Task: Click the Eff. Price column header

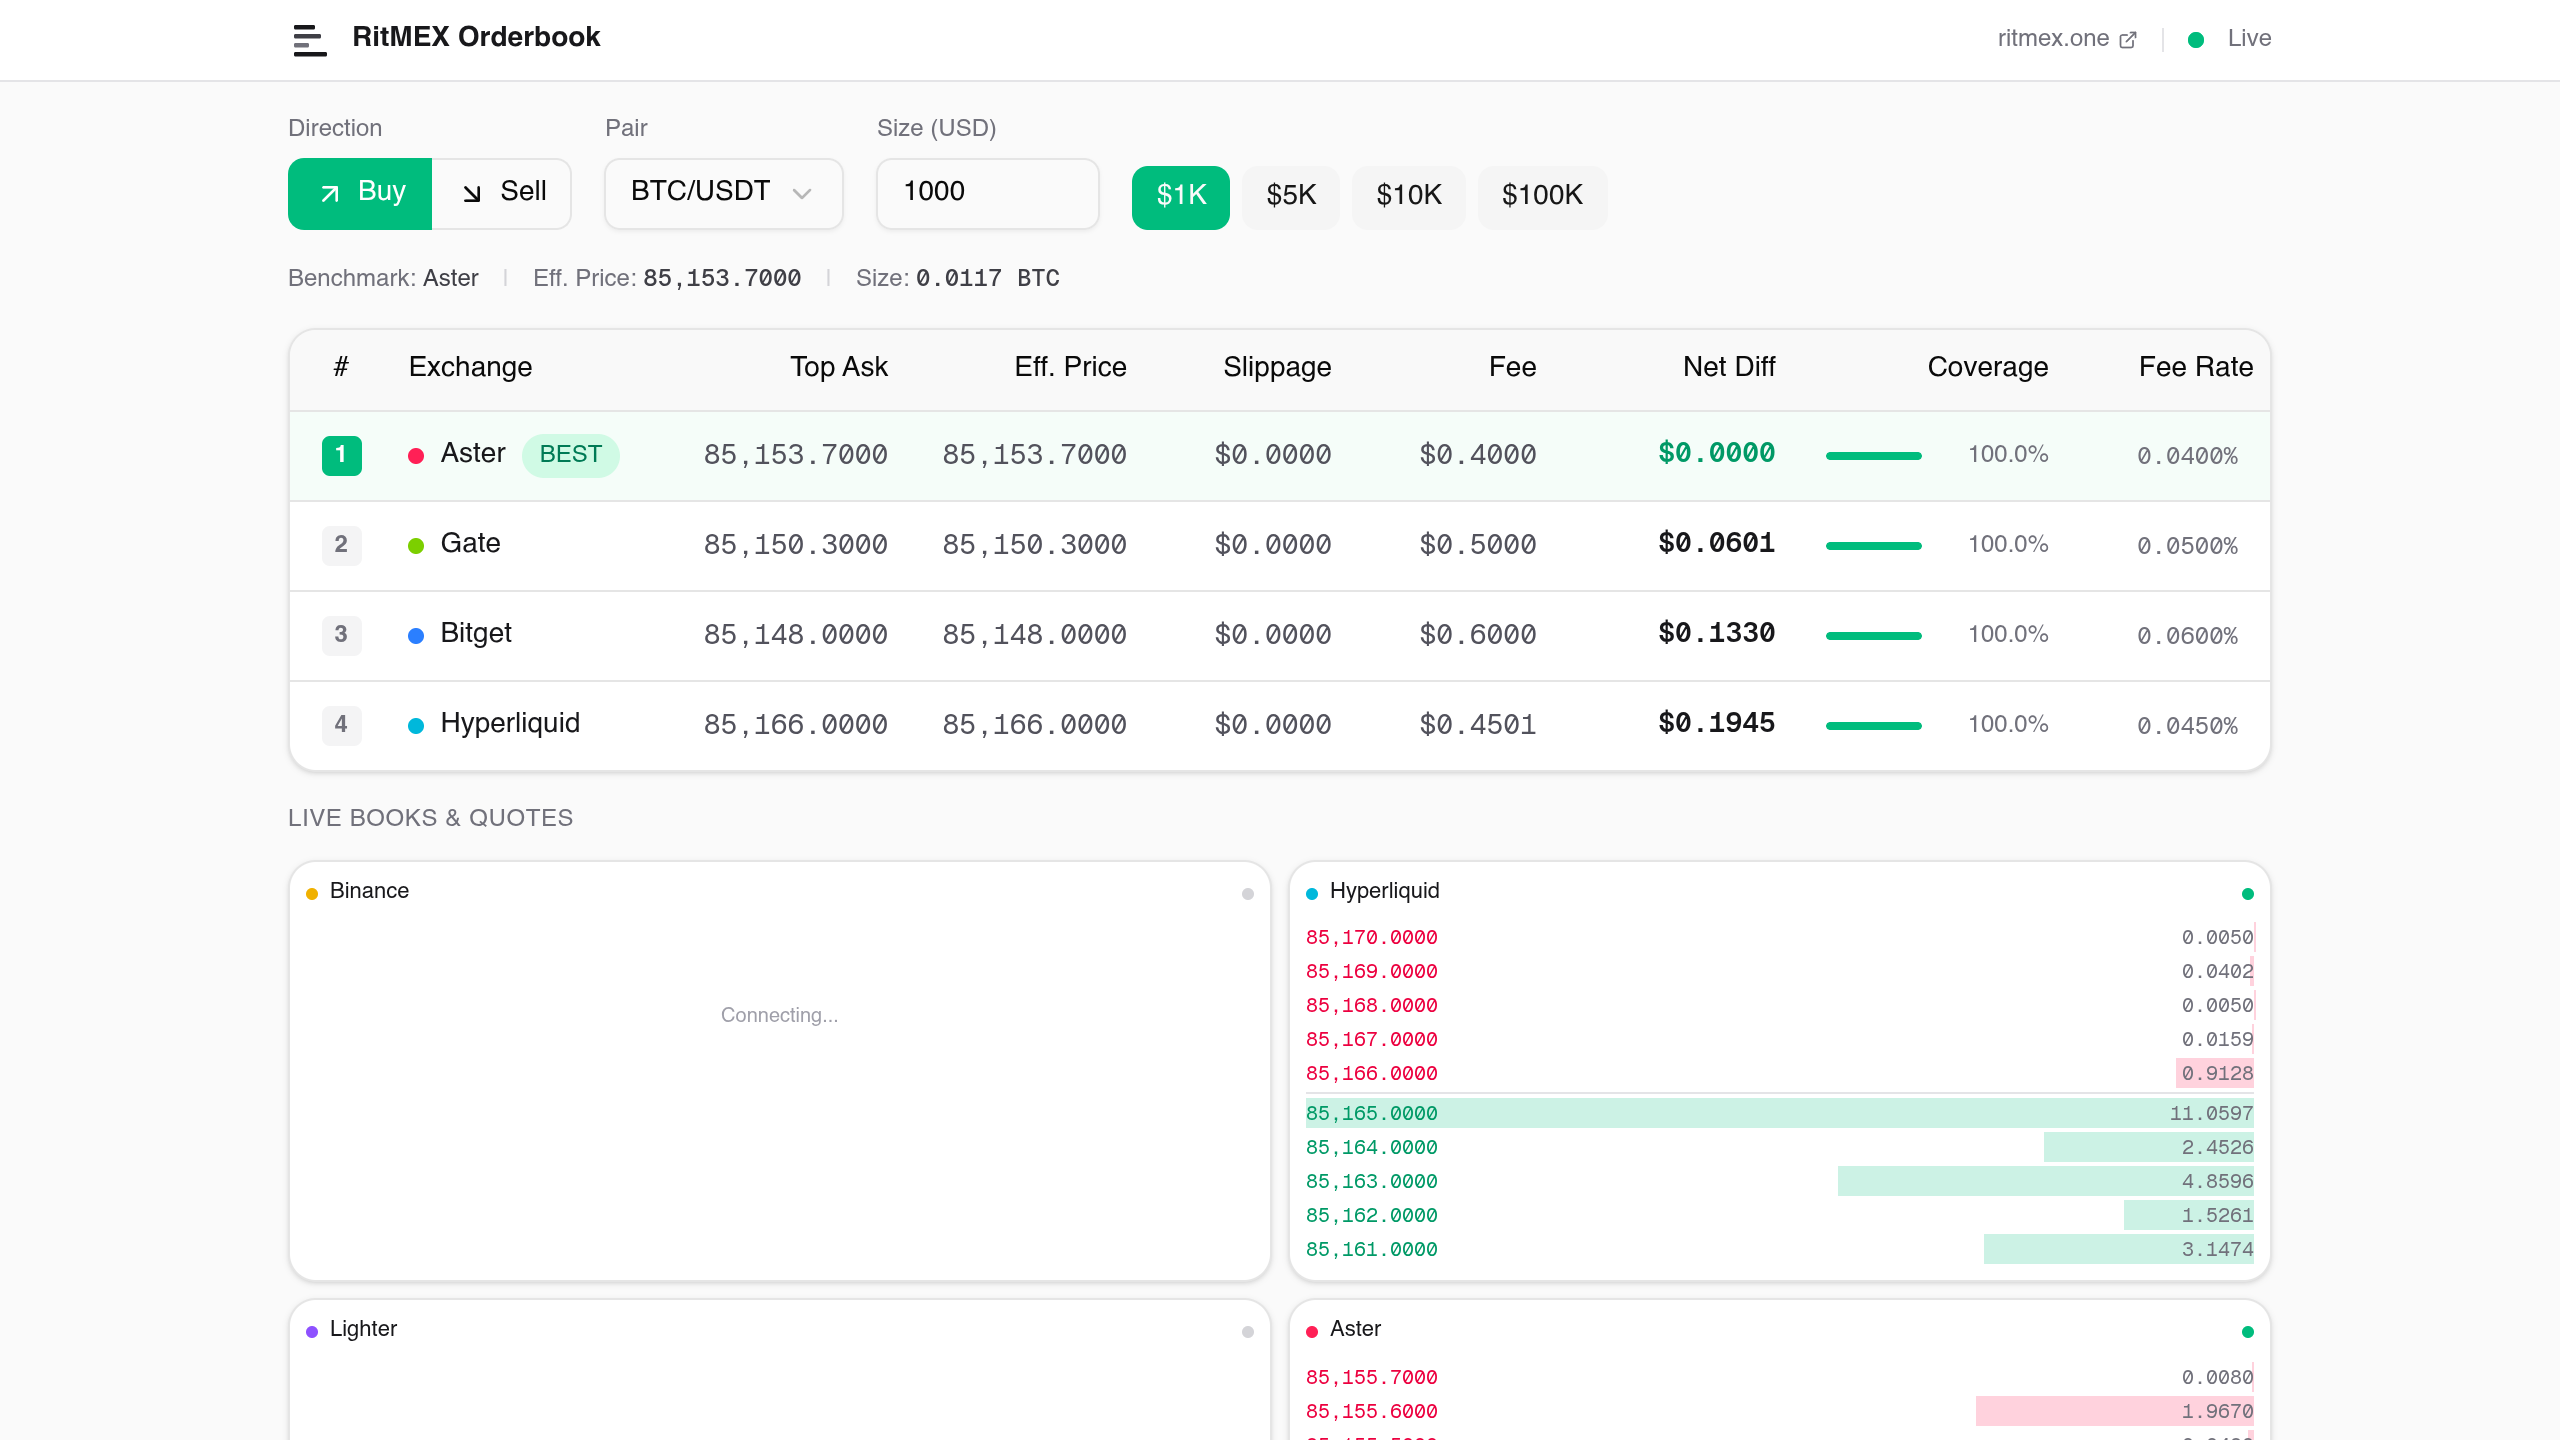Action: click(1070, 367)
